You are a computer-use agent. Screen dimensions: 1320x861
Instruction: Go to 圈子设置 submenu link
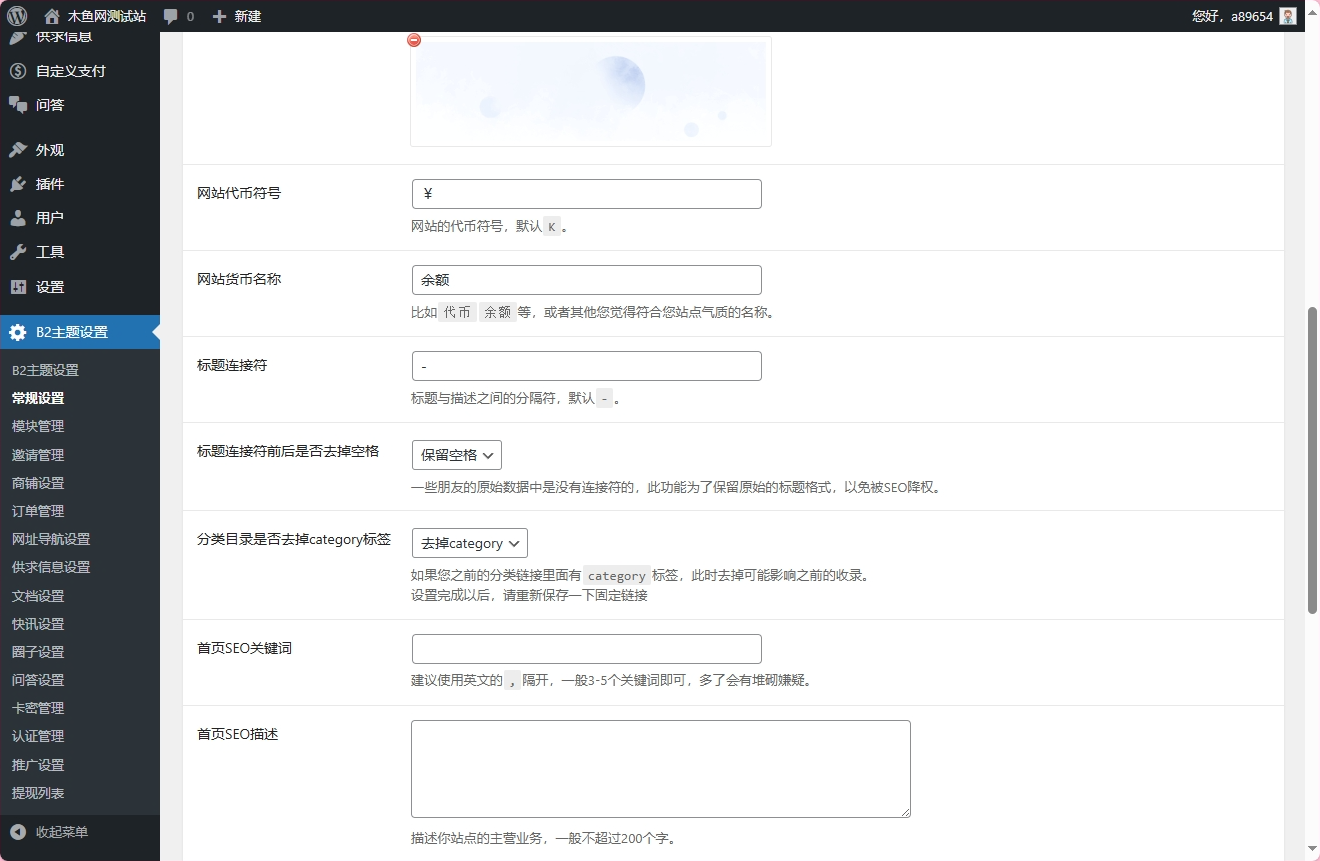38,652
